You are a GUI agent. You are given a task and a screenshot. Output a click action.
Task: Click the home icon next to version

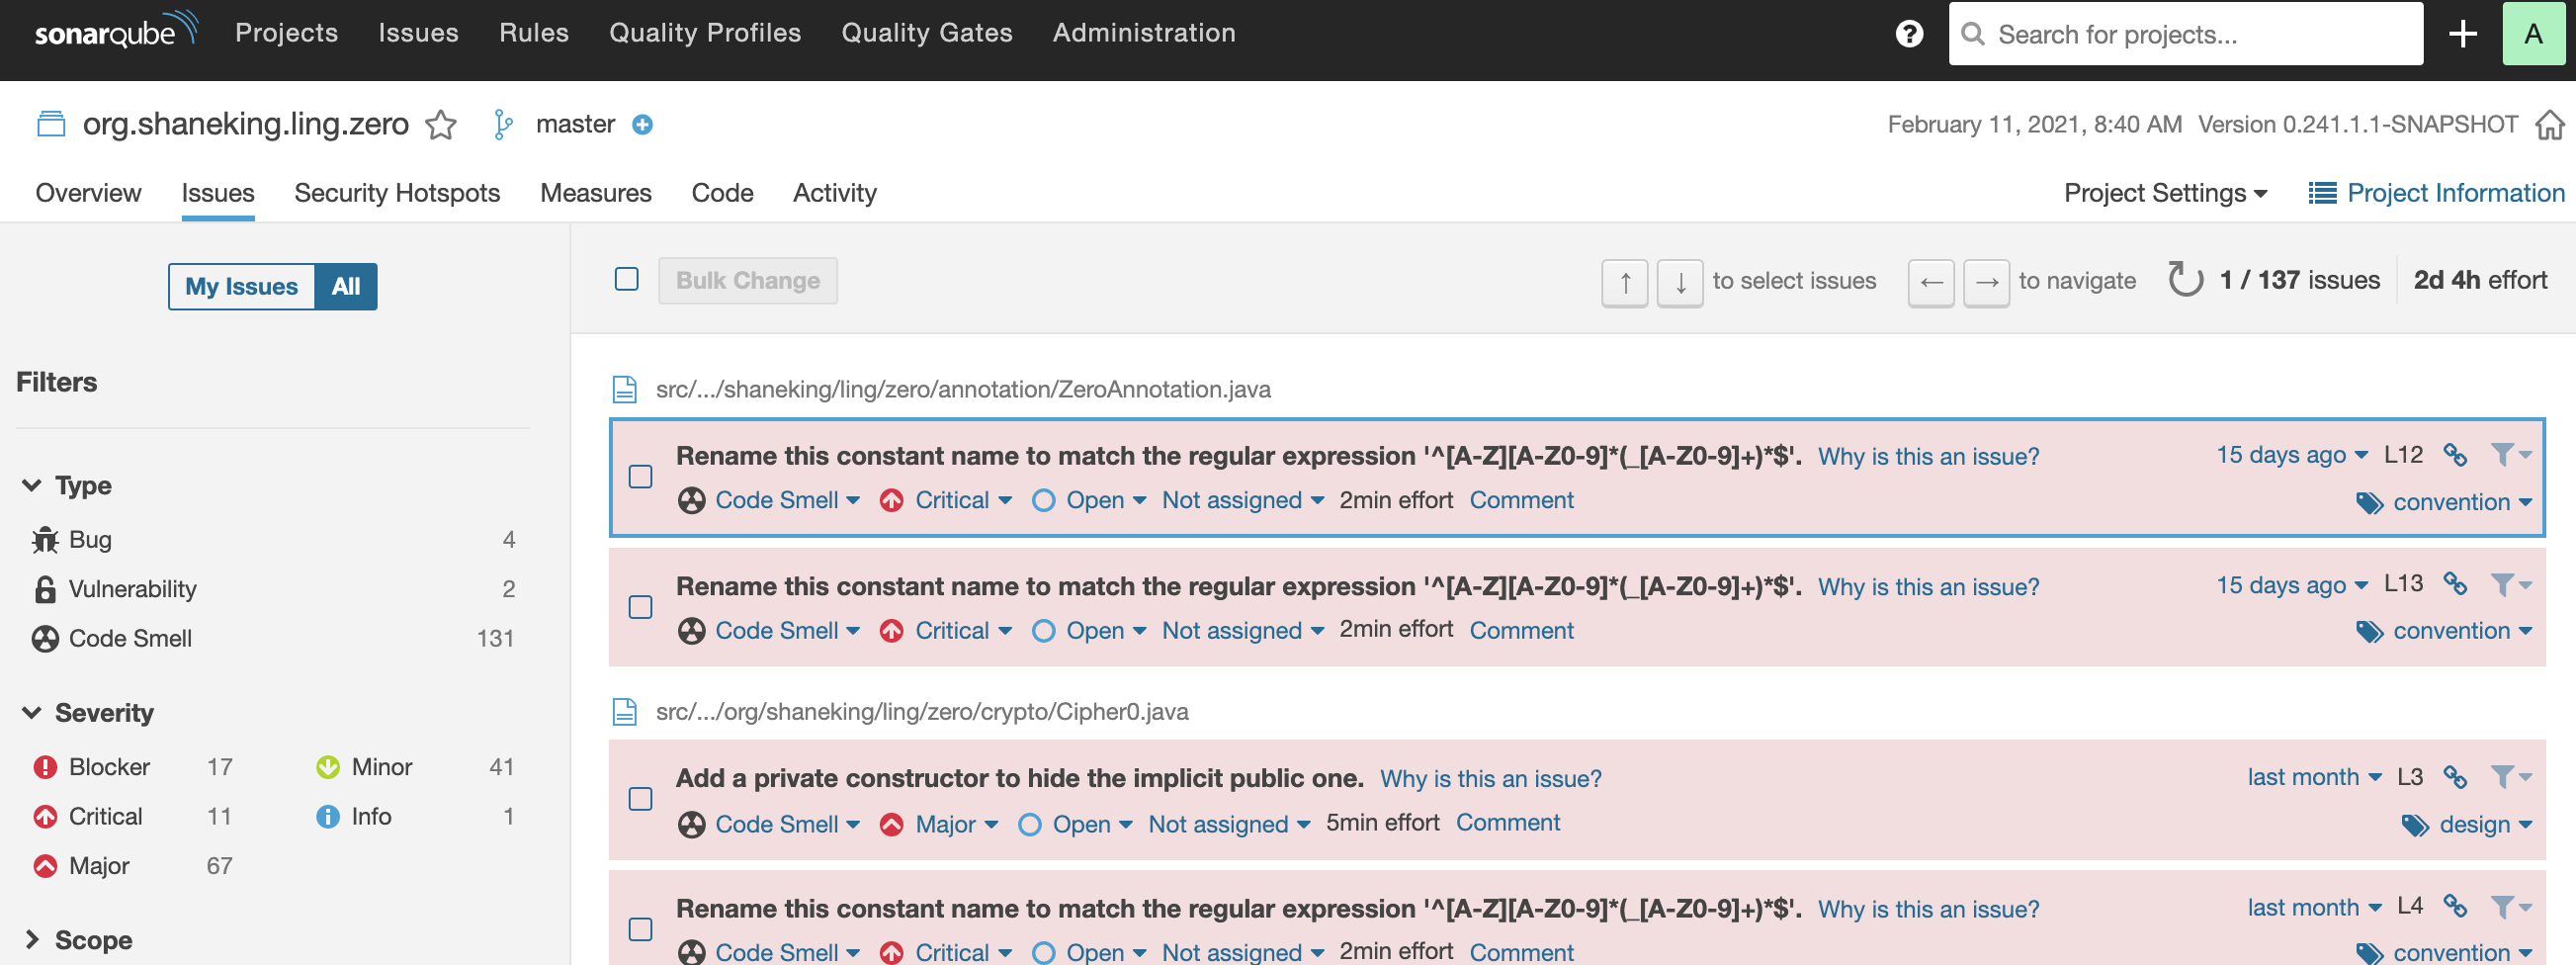pos(2549,124)
